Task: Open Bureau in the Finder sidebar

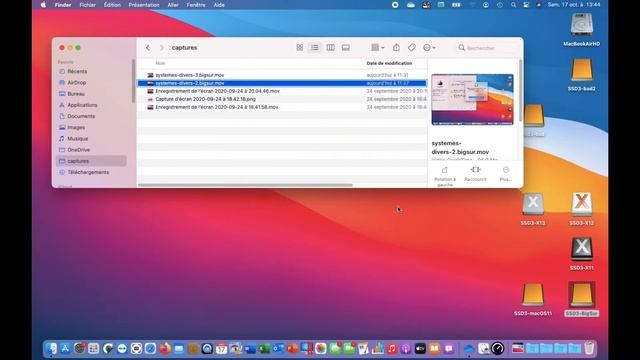Action: 76,94
